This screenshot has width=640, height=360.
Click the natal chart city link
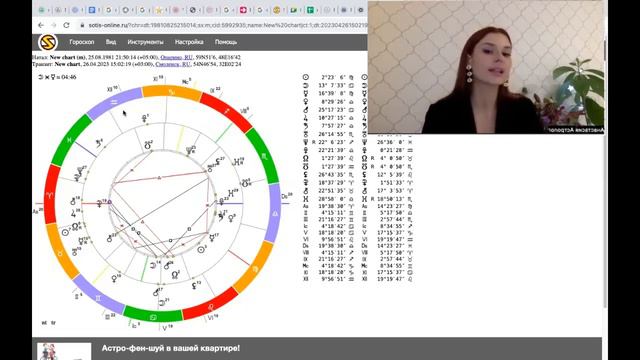(176, 58)
